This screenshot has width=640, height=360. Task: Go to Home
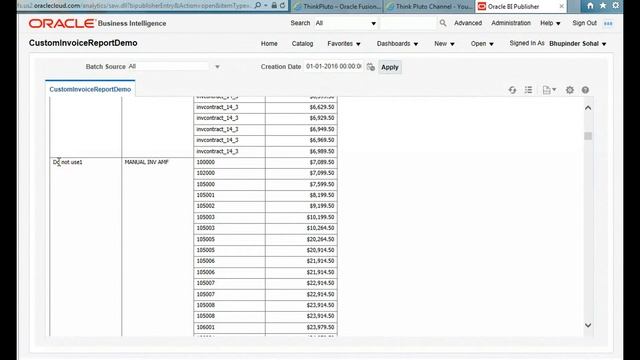tap(269, 44)
